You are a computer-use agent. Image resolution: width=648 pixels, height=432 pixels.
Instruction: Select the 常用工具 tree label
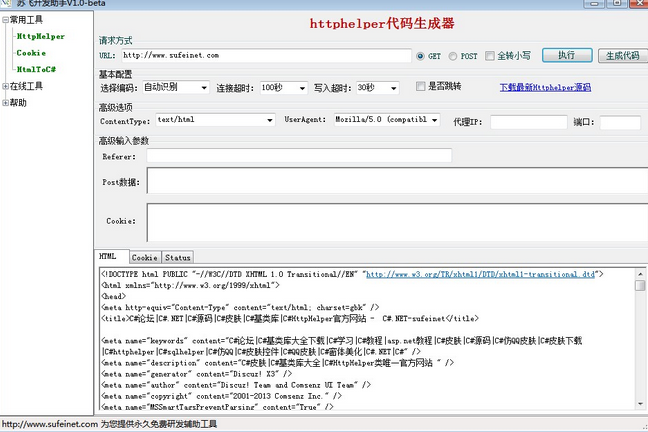point(26,20)
